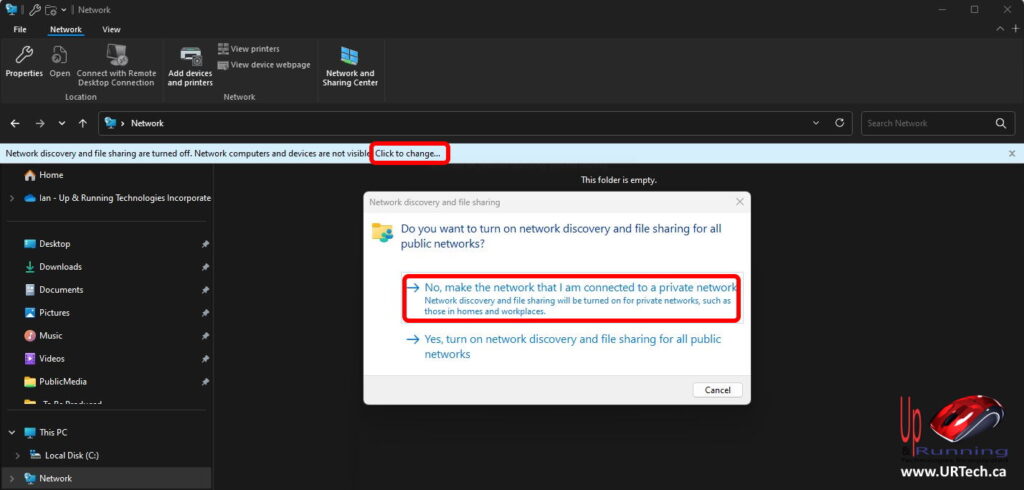Open Properties in the ribbon
The image size is (1024, 490).
click(x=24, y=62)
